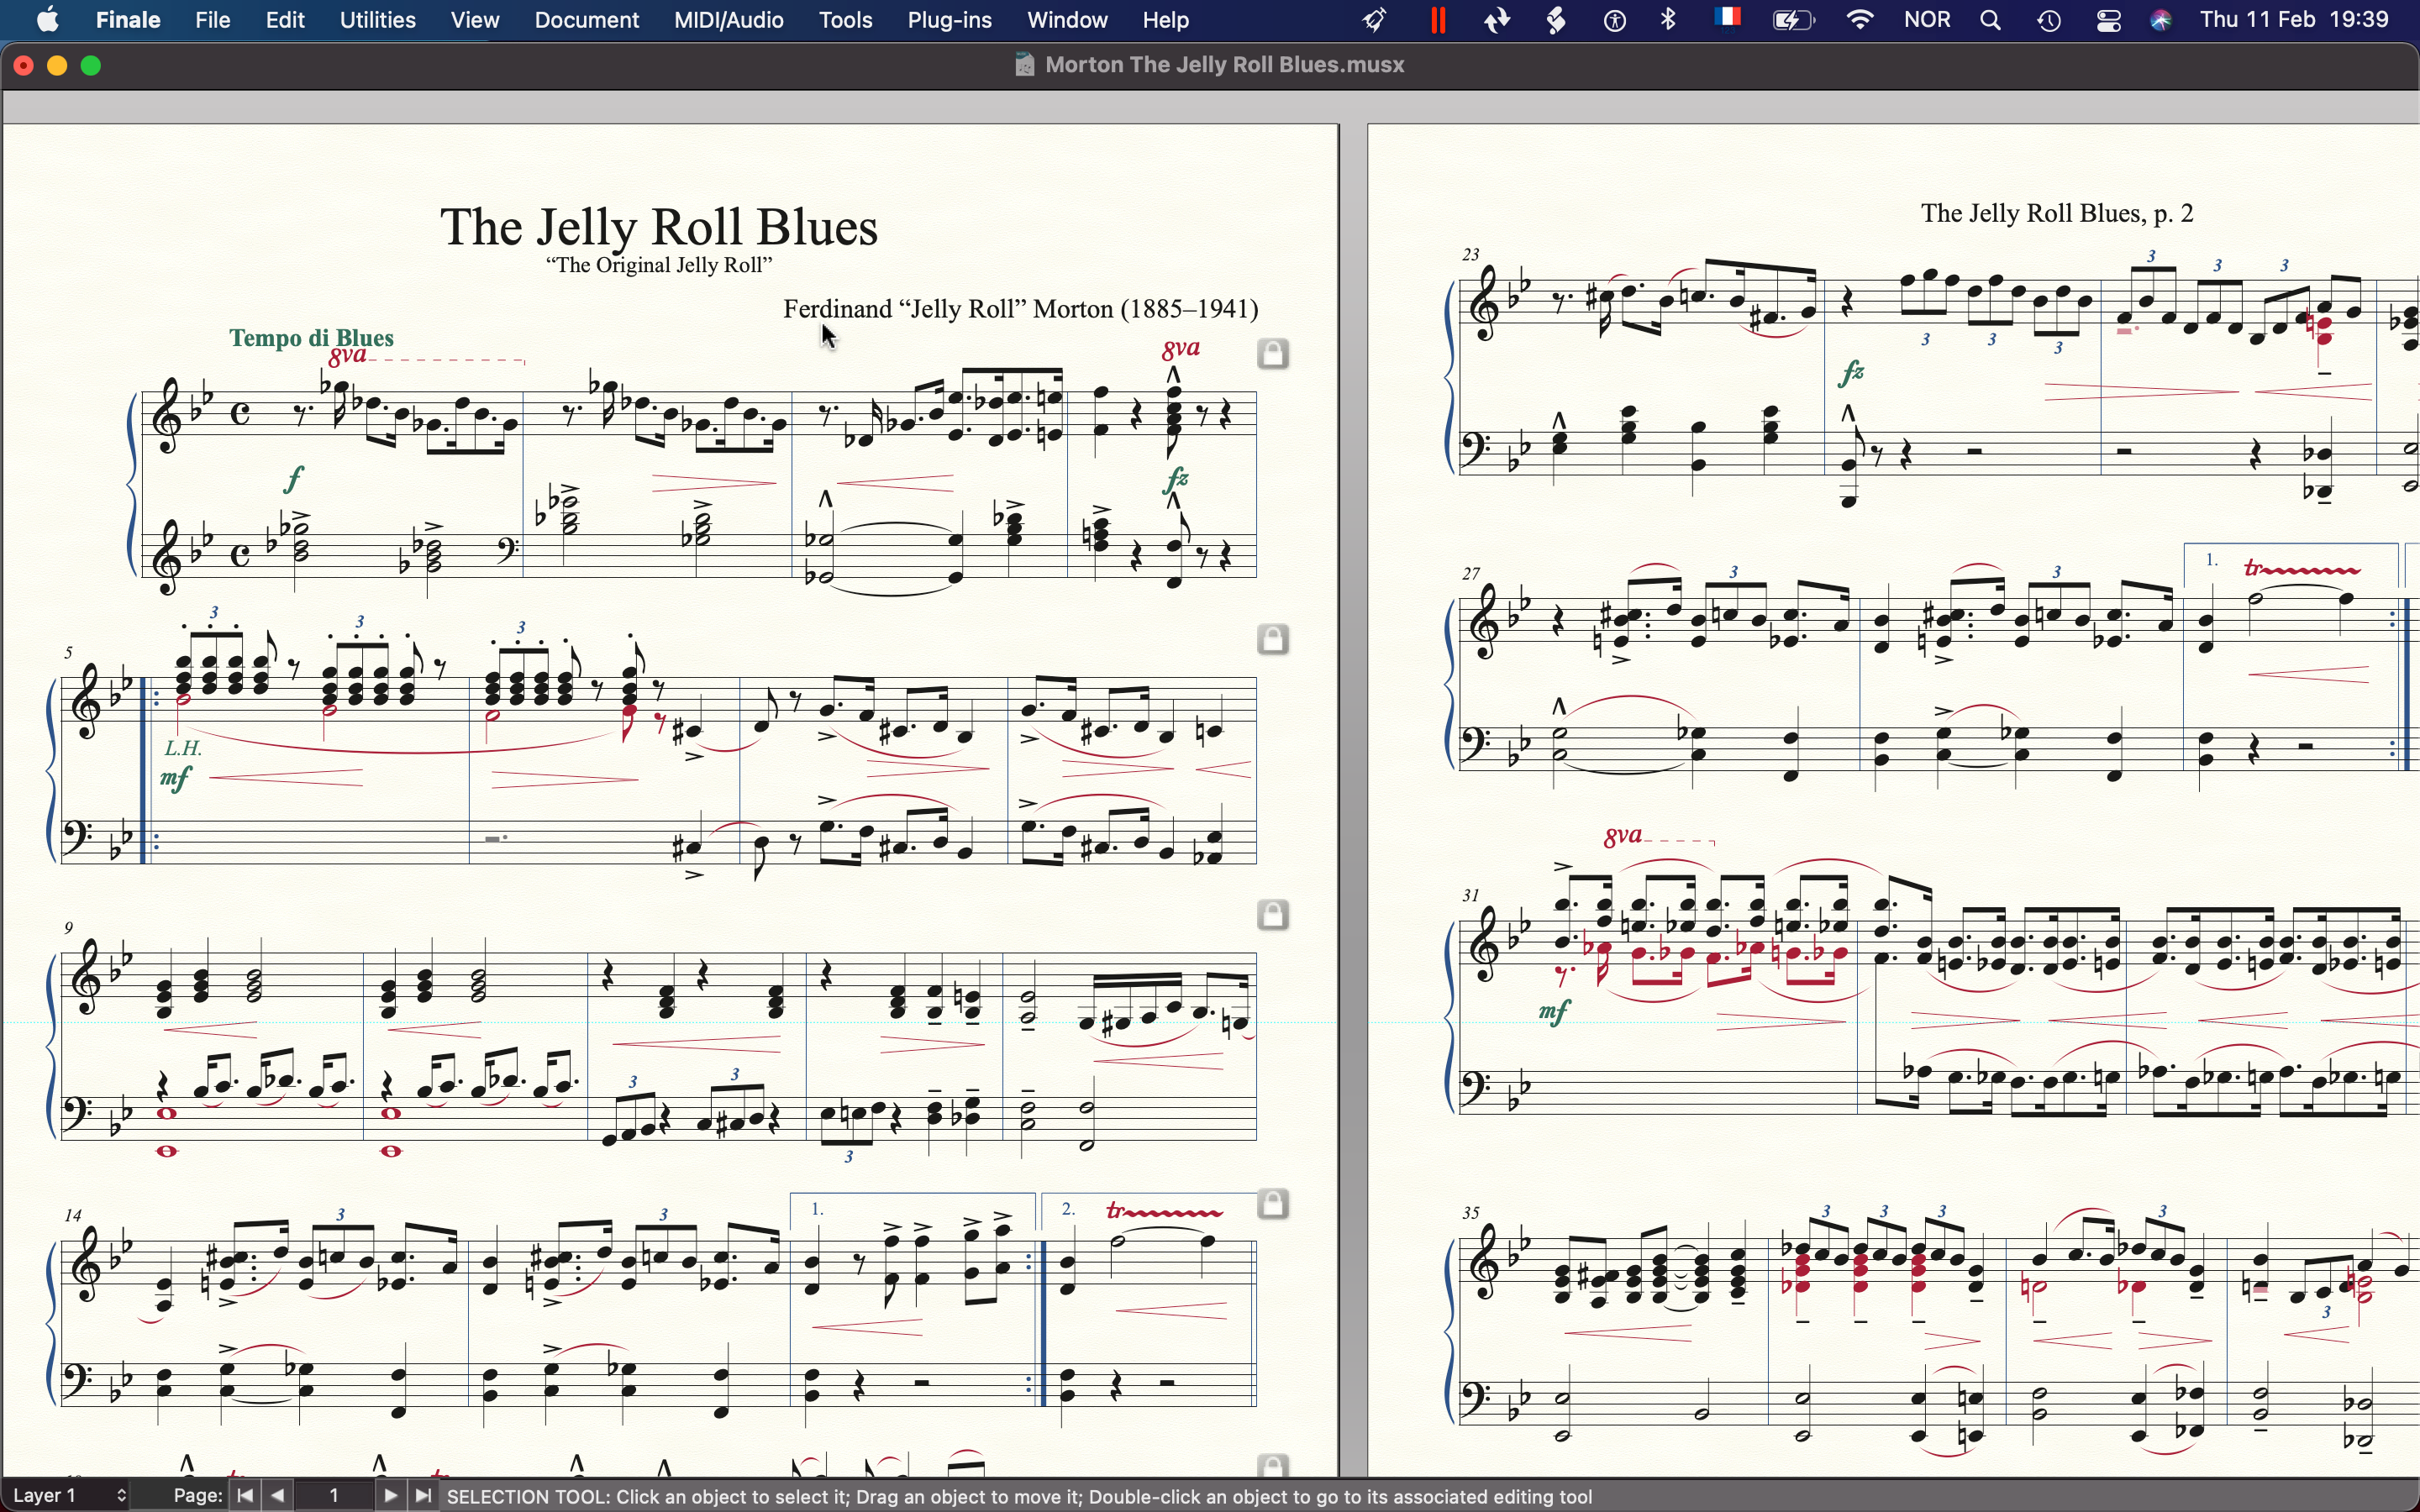Select the fz marking in measure 4

(x=1178, y=479)
